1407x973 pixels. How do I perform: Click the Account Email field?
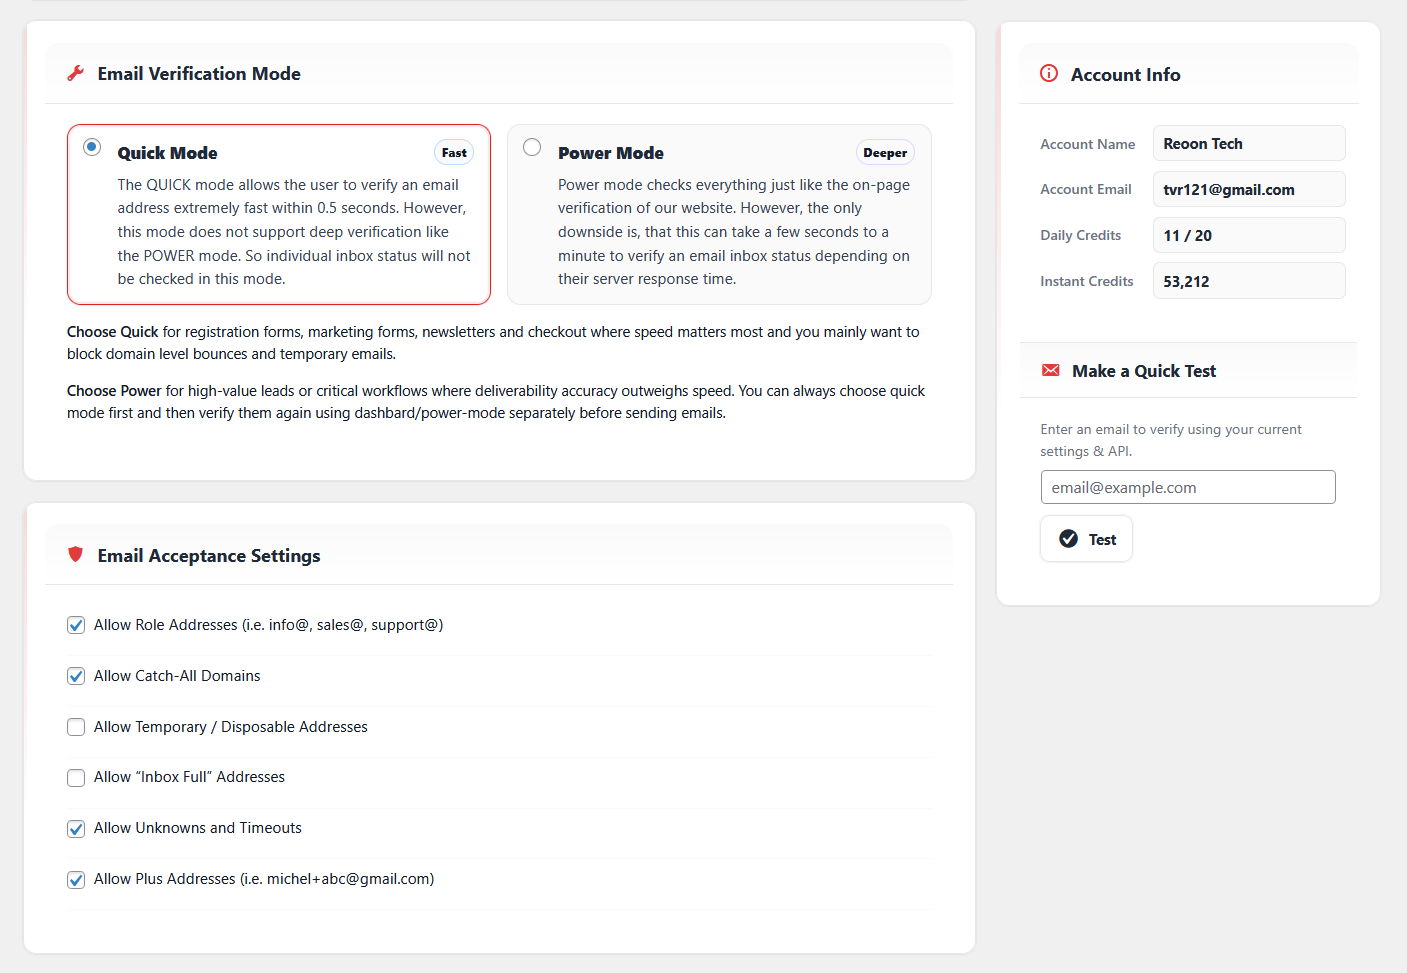tap(1248, 189)
